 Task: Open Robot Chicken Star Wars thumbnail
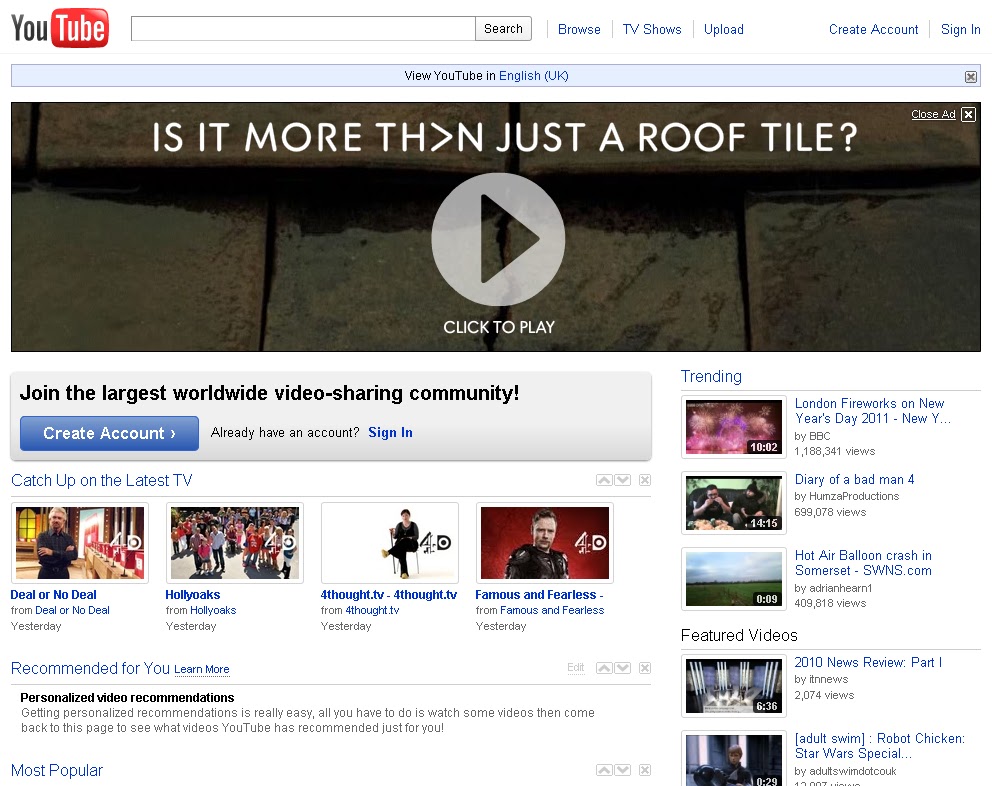pyautogui.click(x=734, y=758)
